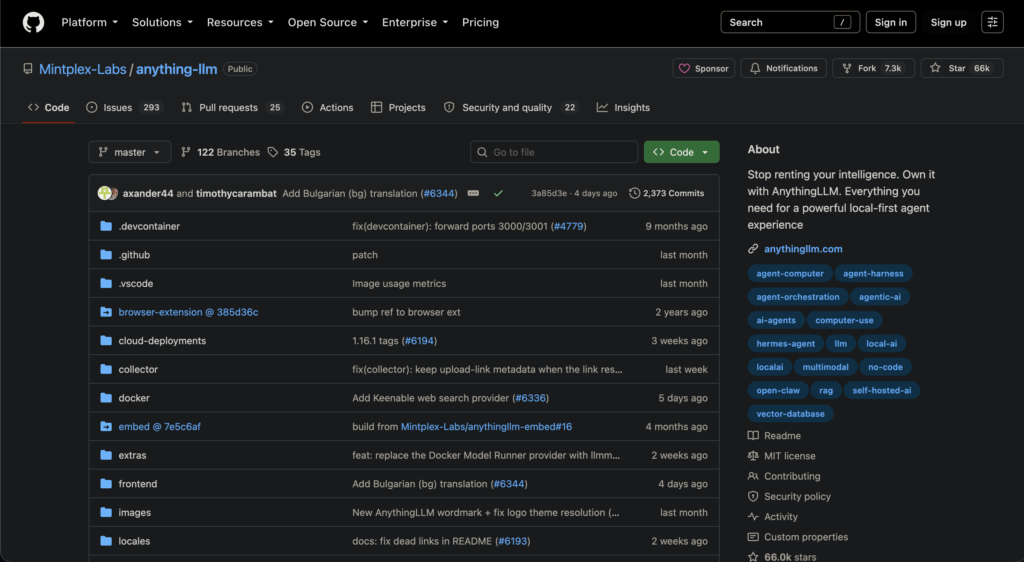Click the browser-extension submodule folder icon
The width and height of the screenshot is (1024, 562).
106,312
